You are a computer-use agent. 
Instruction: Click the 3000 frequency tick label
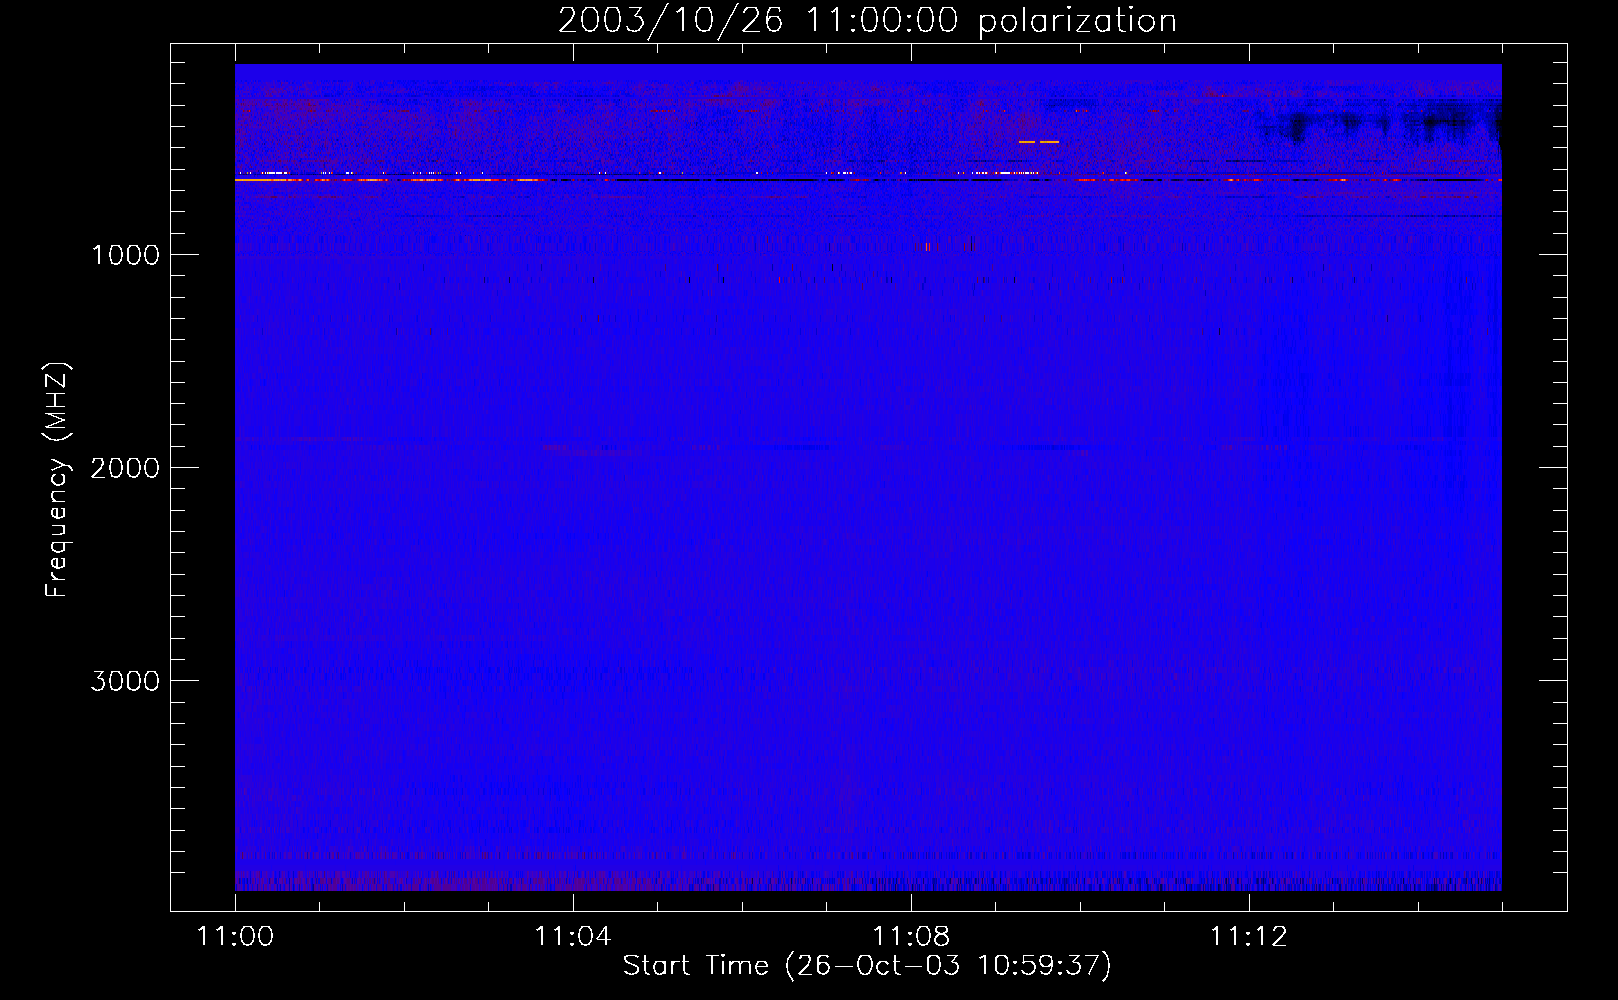[x=125, y=681]
